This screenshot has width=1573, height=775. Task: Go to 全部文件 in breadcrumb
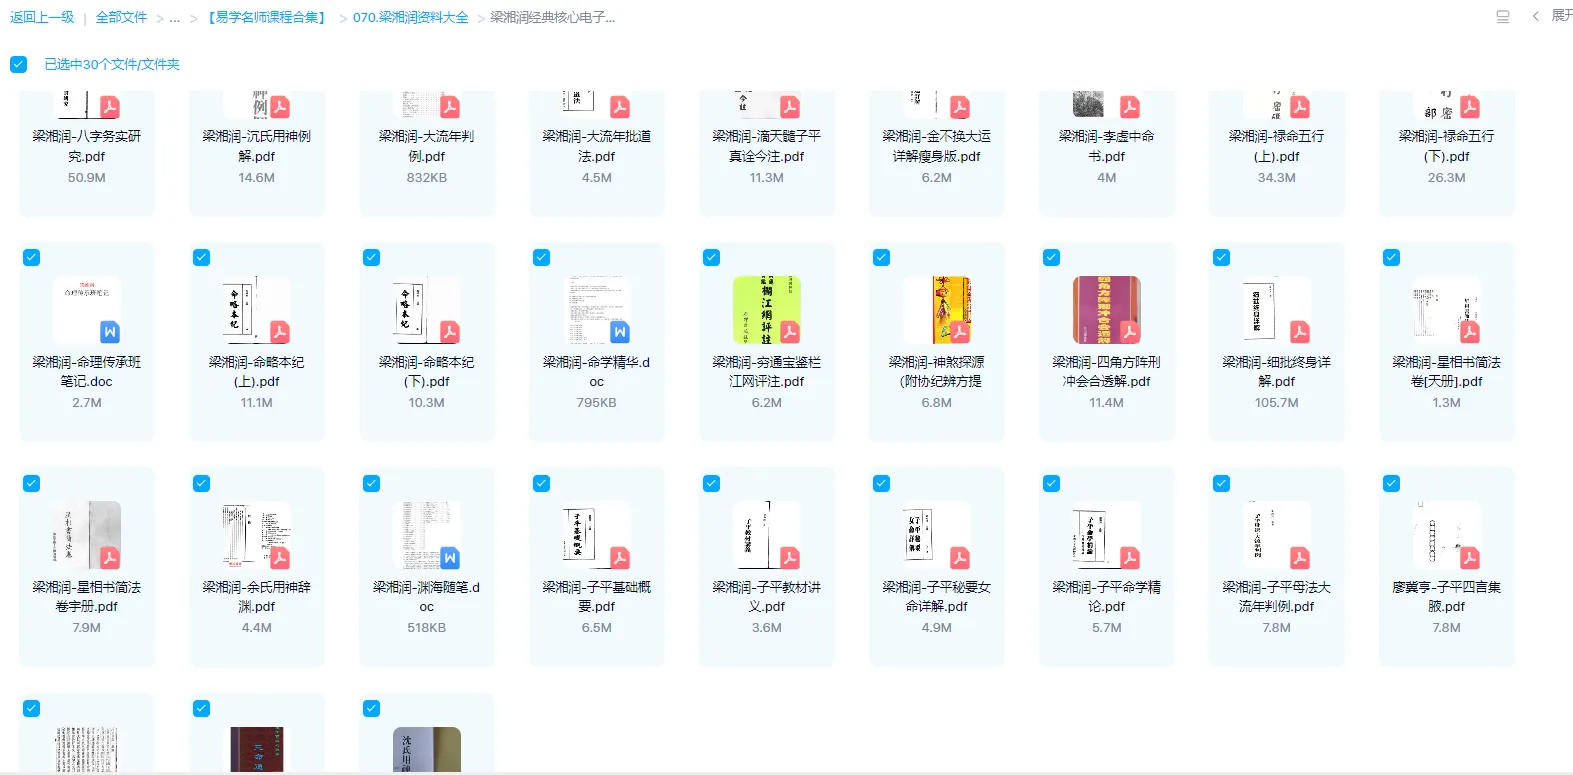pyautogui.click(x=121, y=17)
